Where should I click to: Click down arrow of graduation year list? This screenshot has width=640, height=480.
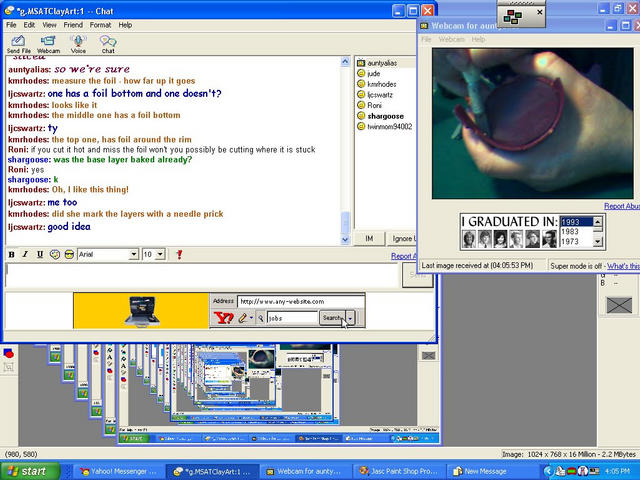[598, 242]
